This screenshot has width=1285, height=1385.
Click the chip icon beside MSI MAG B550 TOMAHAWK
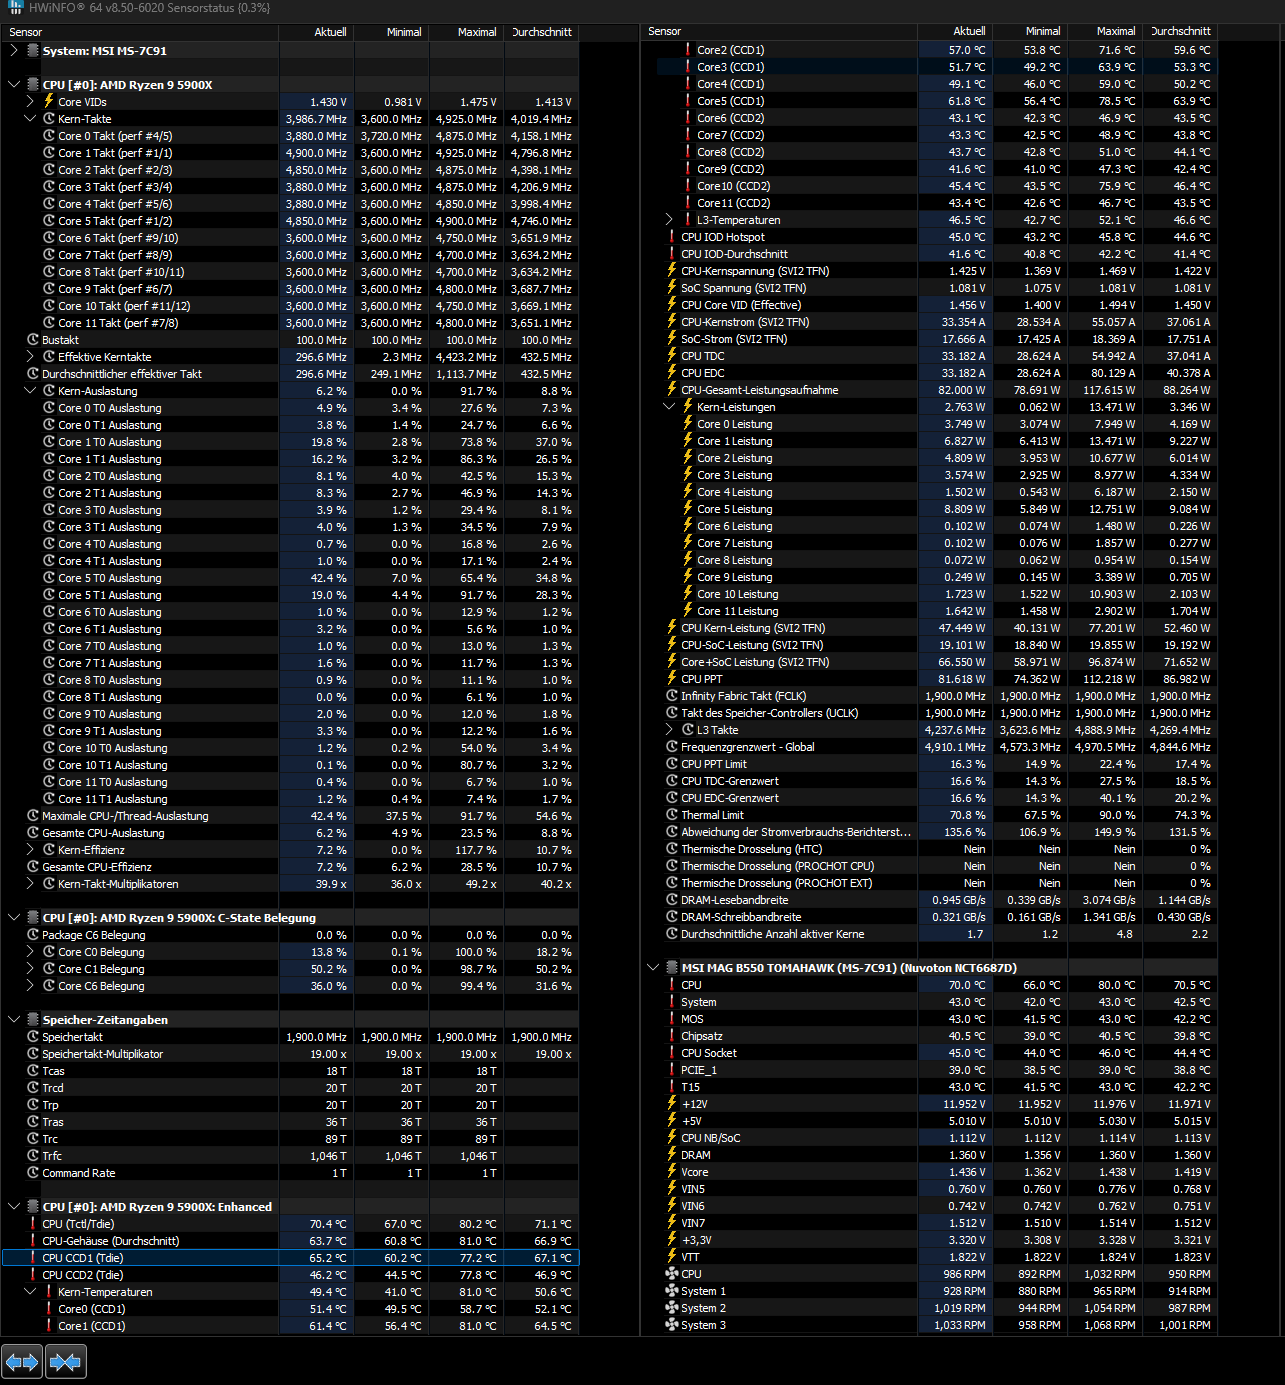pyautogui.click(x=672, y=968)
